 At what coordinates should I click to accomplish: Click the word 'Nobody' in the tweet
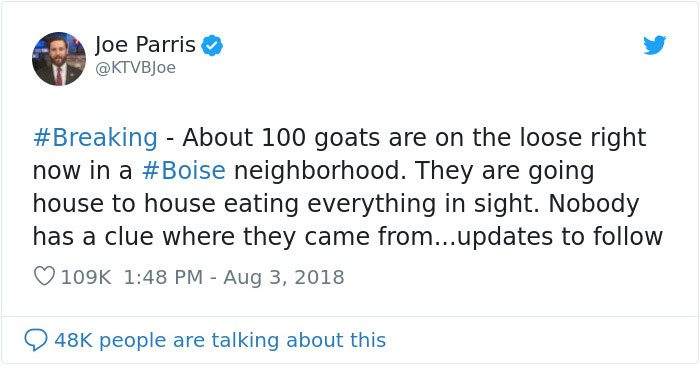tap(594, 203)
